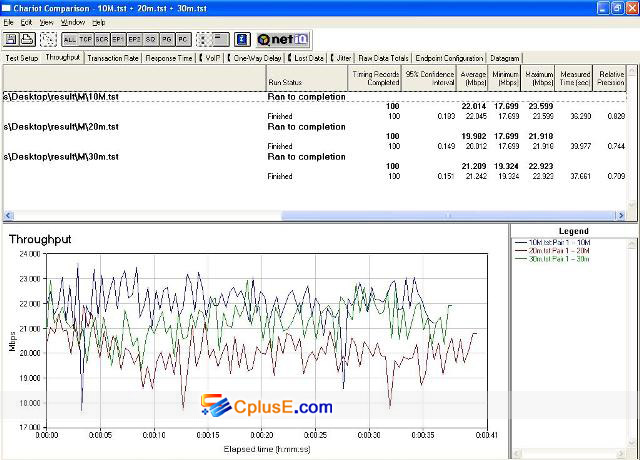Switch to the Jitter tab
This screenshot has width=640, height=460.
click(x=341, y=58)
